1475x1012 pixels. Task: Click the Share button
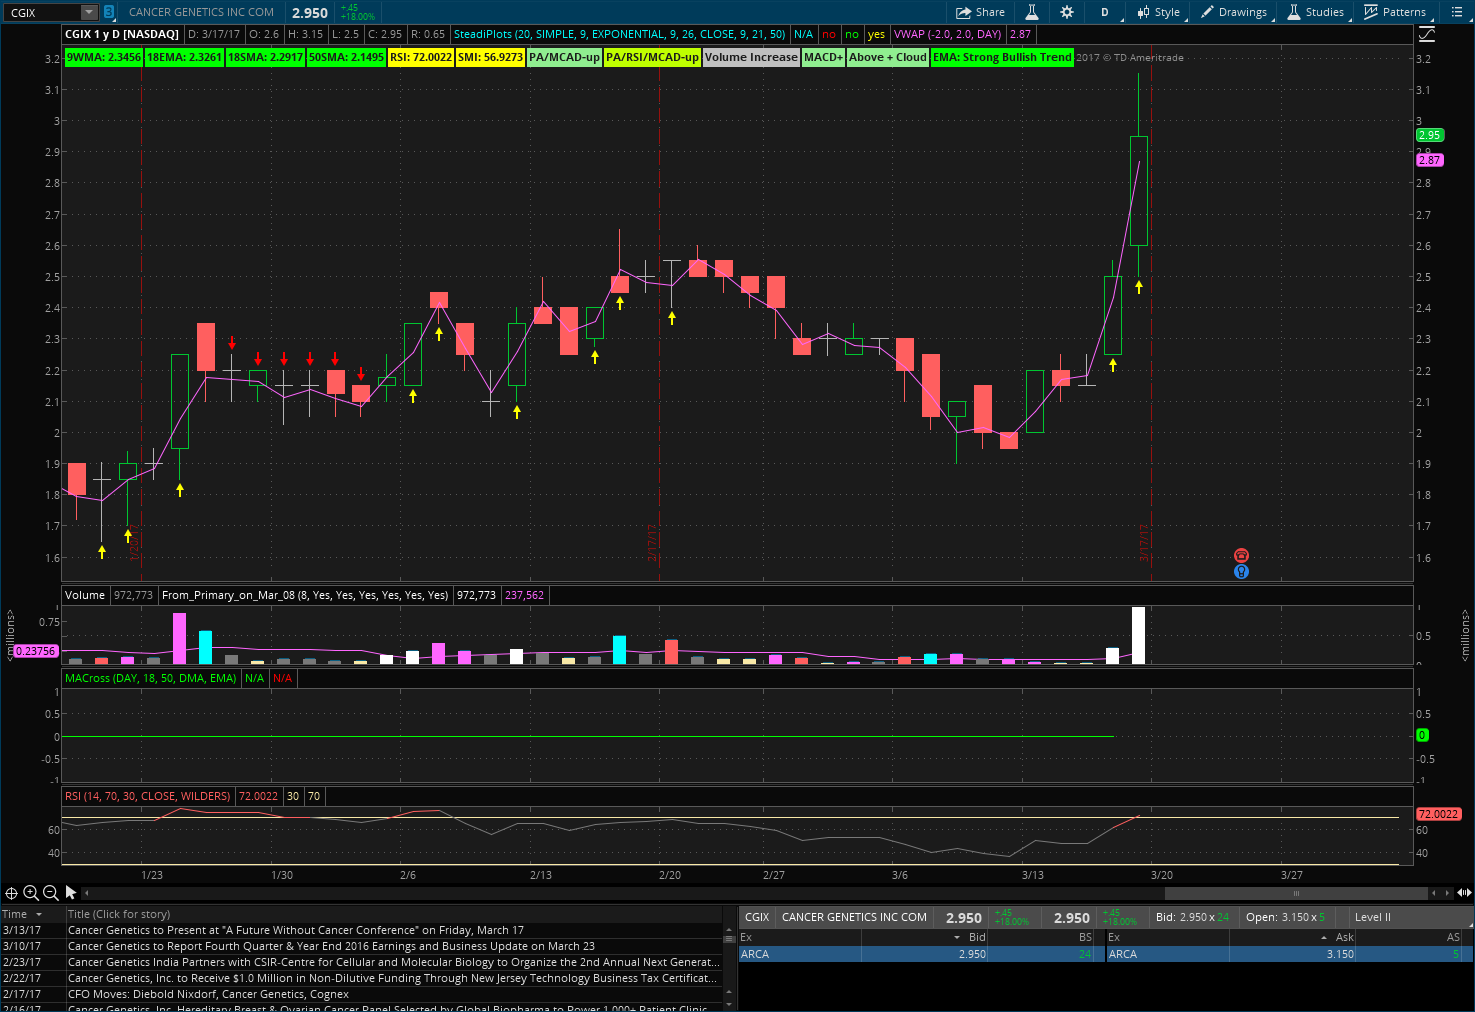980,12
